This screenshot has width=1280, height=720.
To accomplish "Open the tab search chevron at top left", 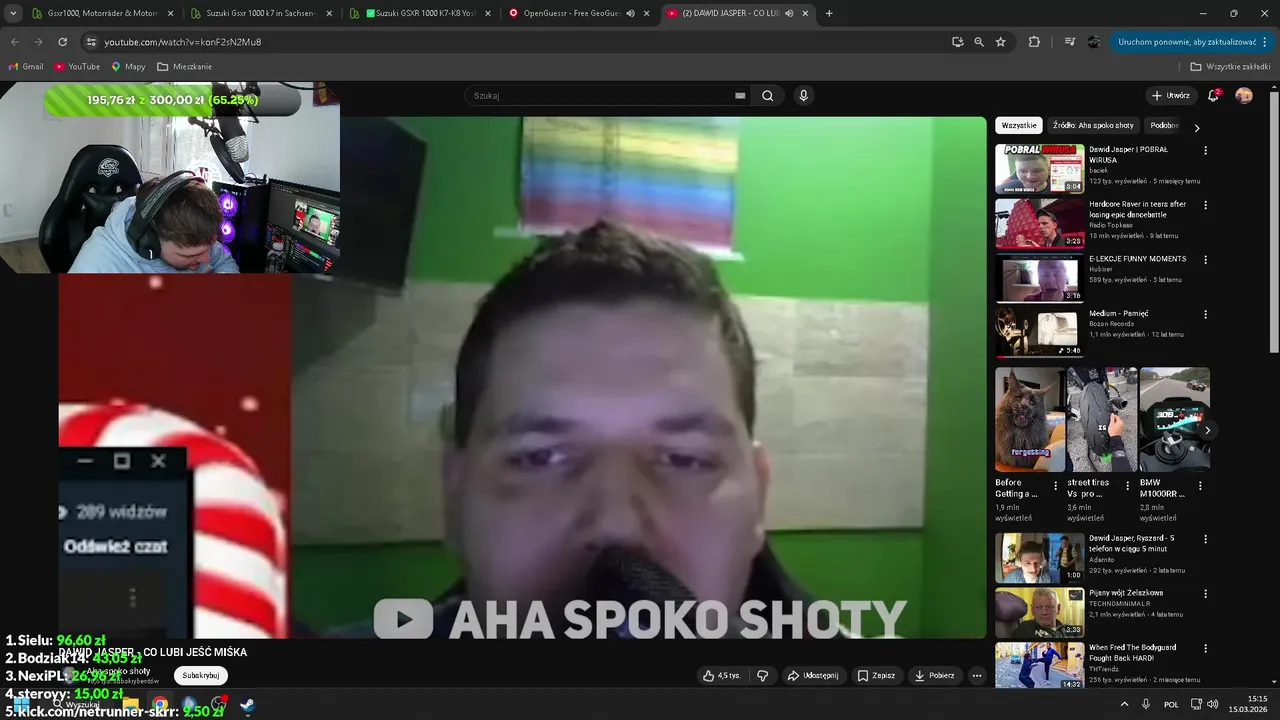I will pyautogui.click(x=13, y=13).
